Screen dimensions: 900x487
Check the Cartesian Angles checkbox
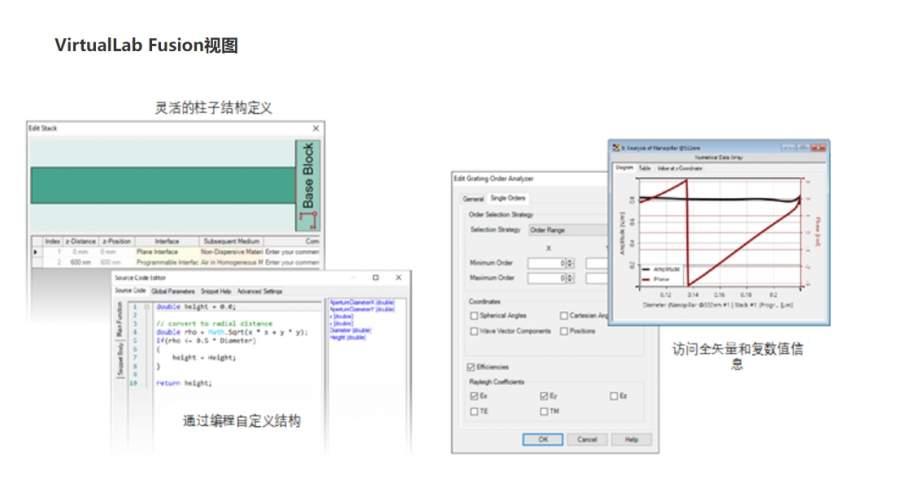click(564, 315)
